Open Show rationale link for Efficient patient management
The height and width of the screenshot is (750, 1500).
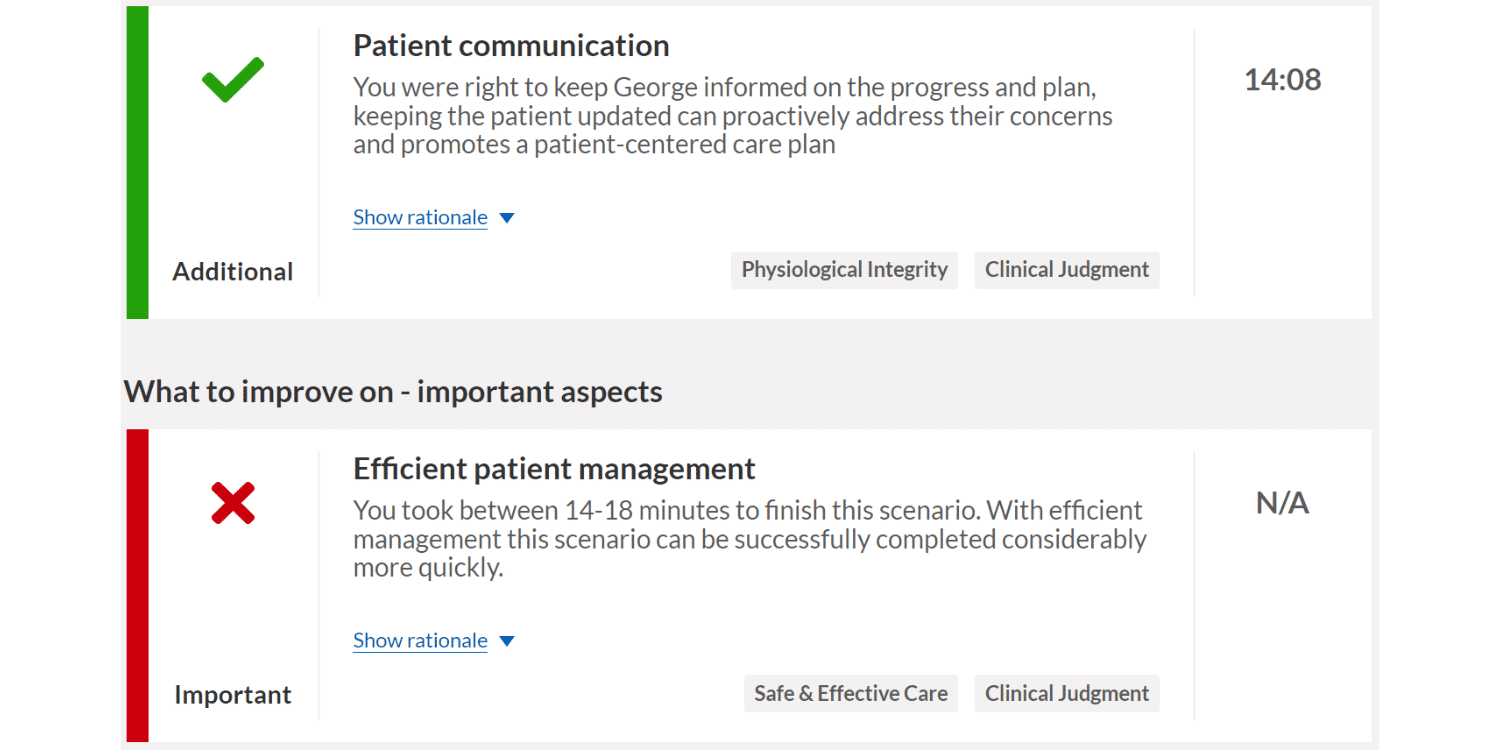point(420,640)
